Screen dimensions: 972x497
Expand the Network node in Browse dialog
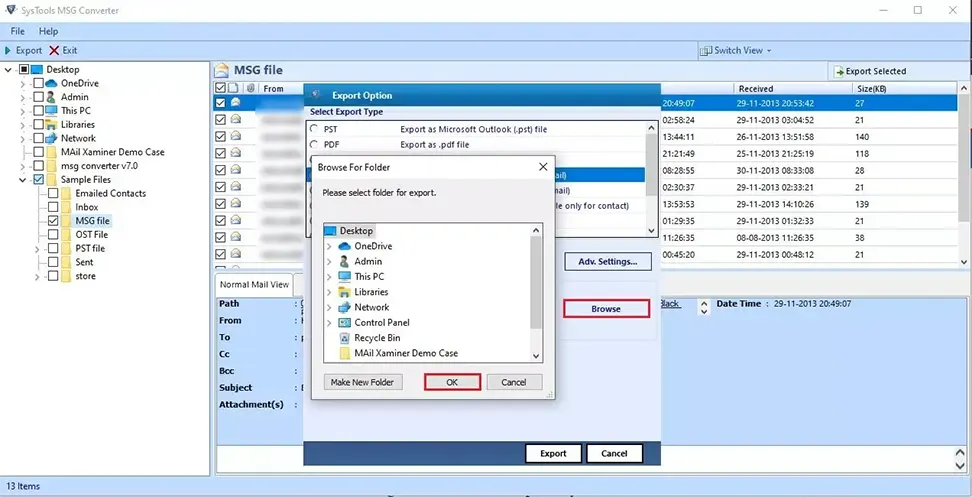click(329, 307)
